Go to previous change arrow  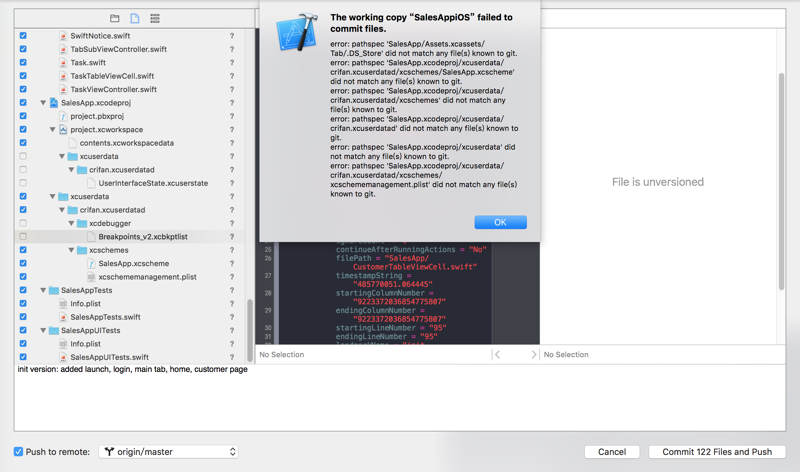[x=497, y=355]
